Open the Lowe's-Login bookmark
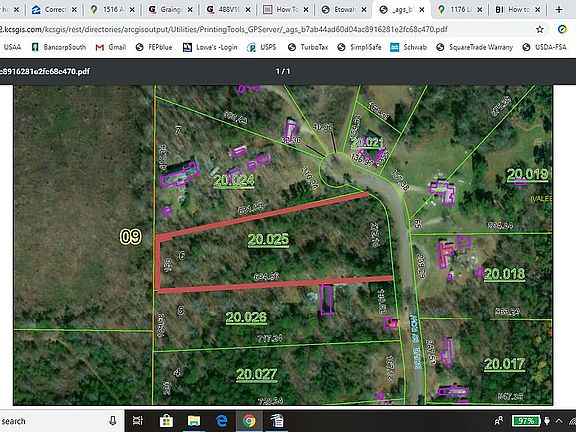 click(210, 47)
